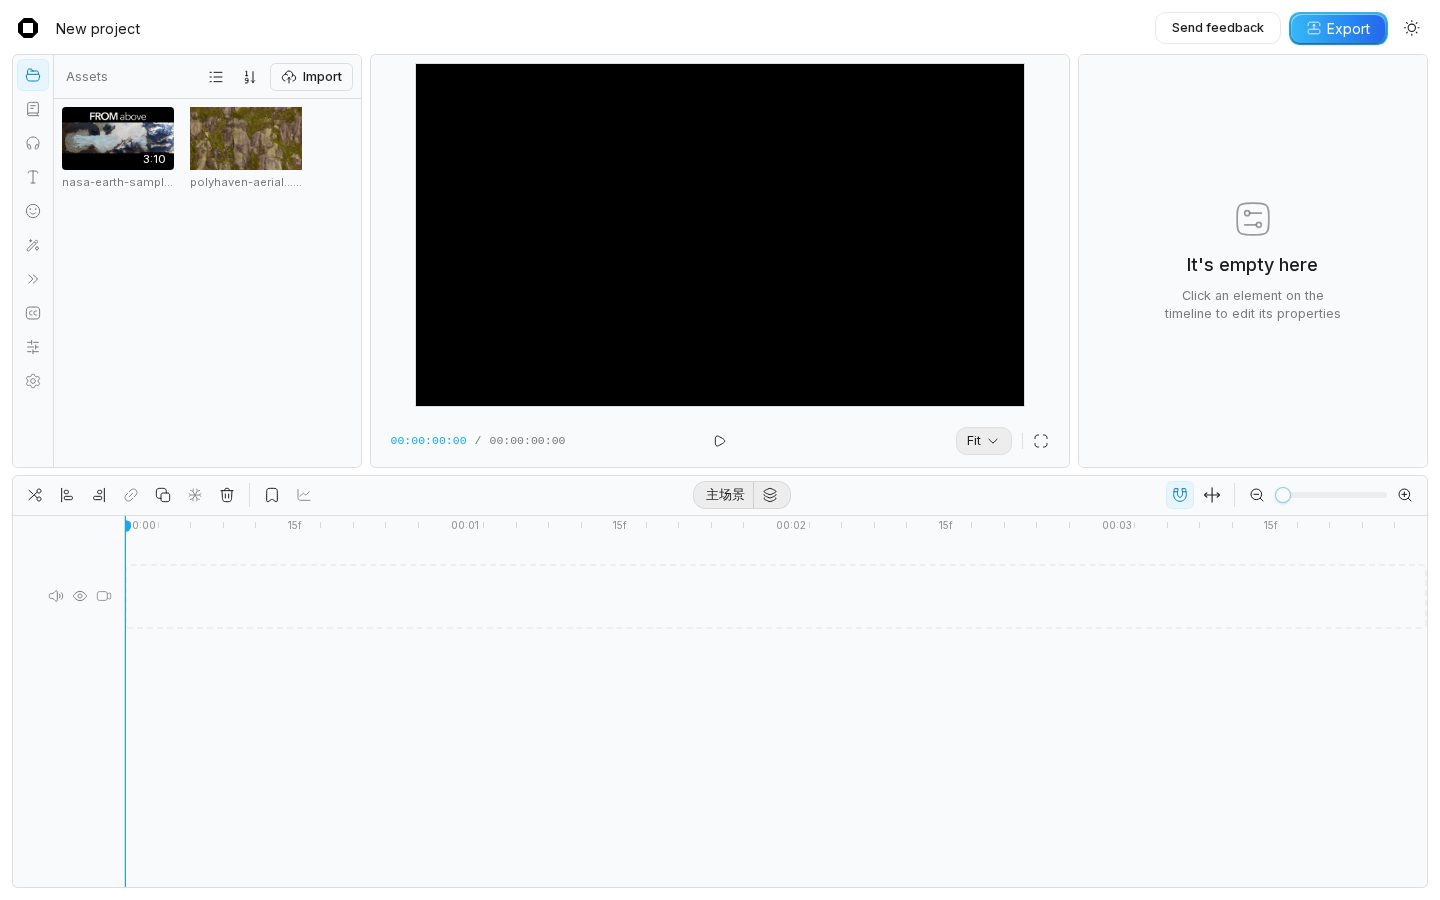
Task: Click the link clips chain icon
Action: point(131,495)
